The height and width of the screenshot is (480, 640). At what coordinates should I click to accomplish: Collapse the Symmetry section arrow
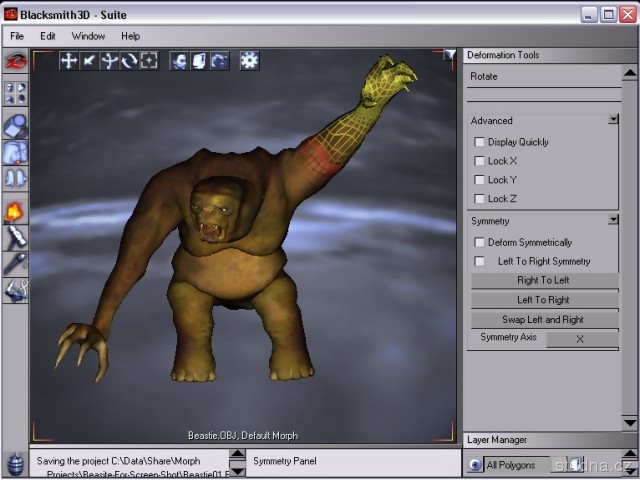pyautogui.click(x=613, y=220)
